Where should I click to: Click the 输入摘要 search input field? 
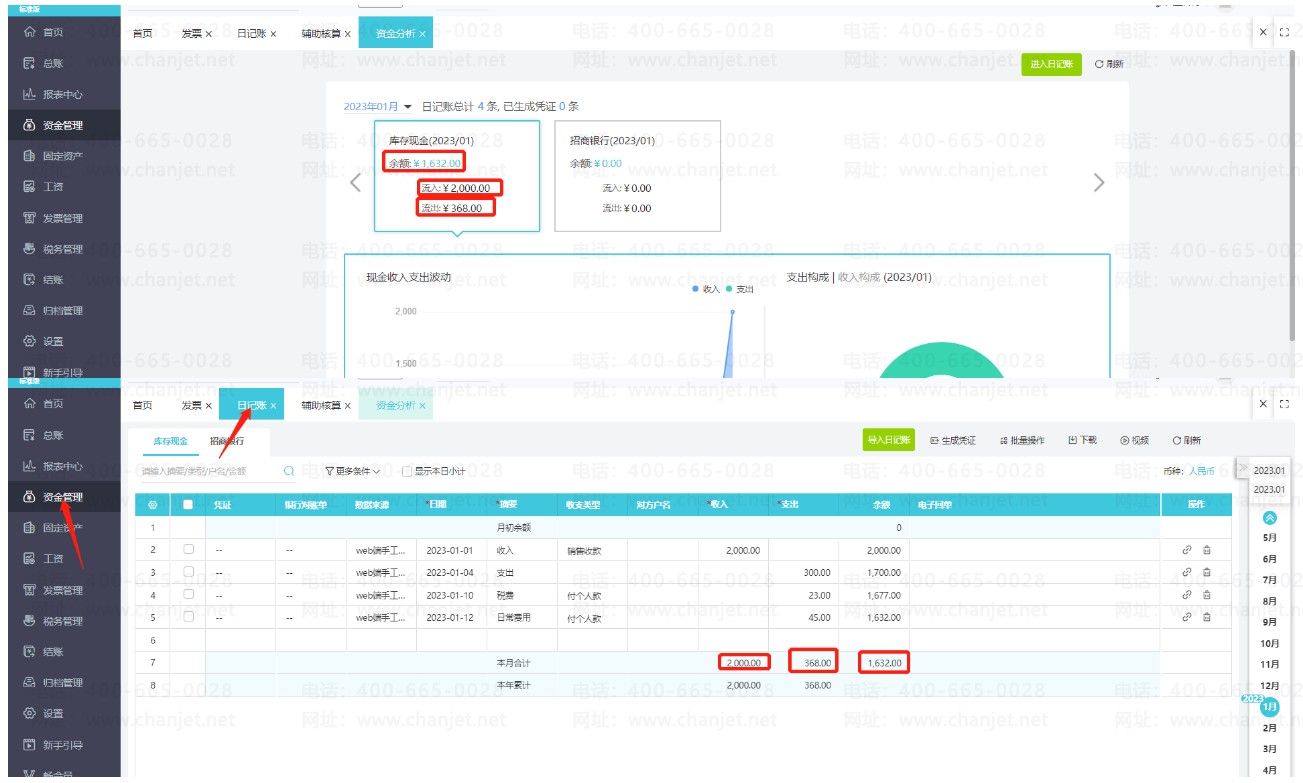[x=208, y=471]
